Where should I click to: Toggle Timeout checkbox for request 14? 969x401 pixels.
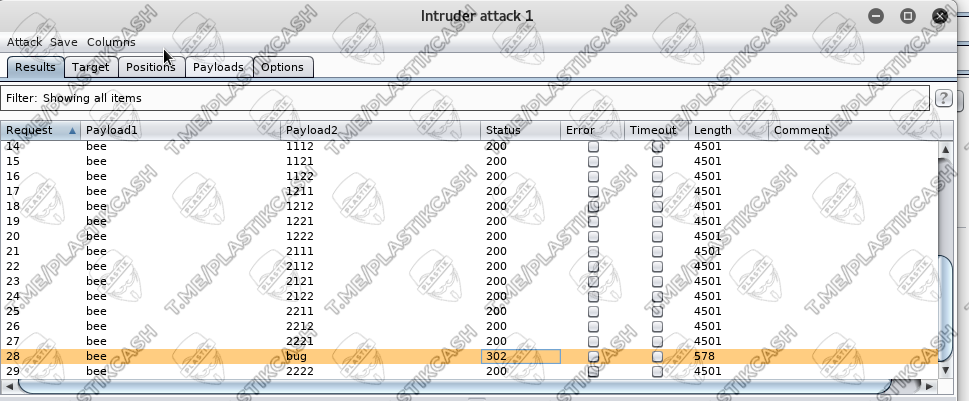tap(657, 147)
